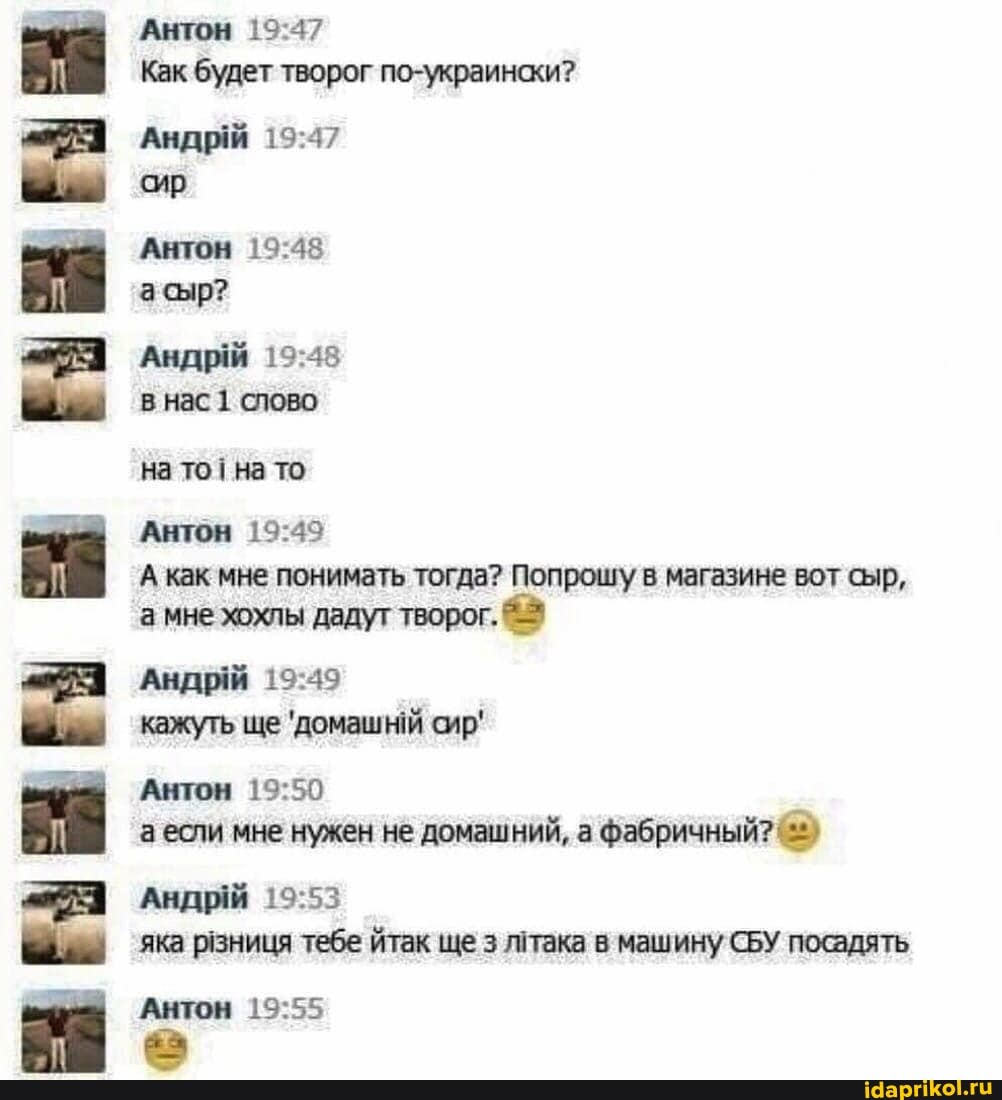Open Антон's avatar at the 19:49 message
1002x1100 pixels.
coord(63,556)
